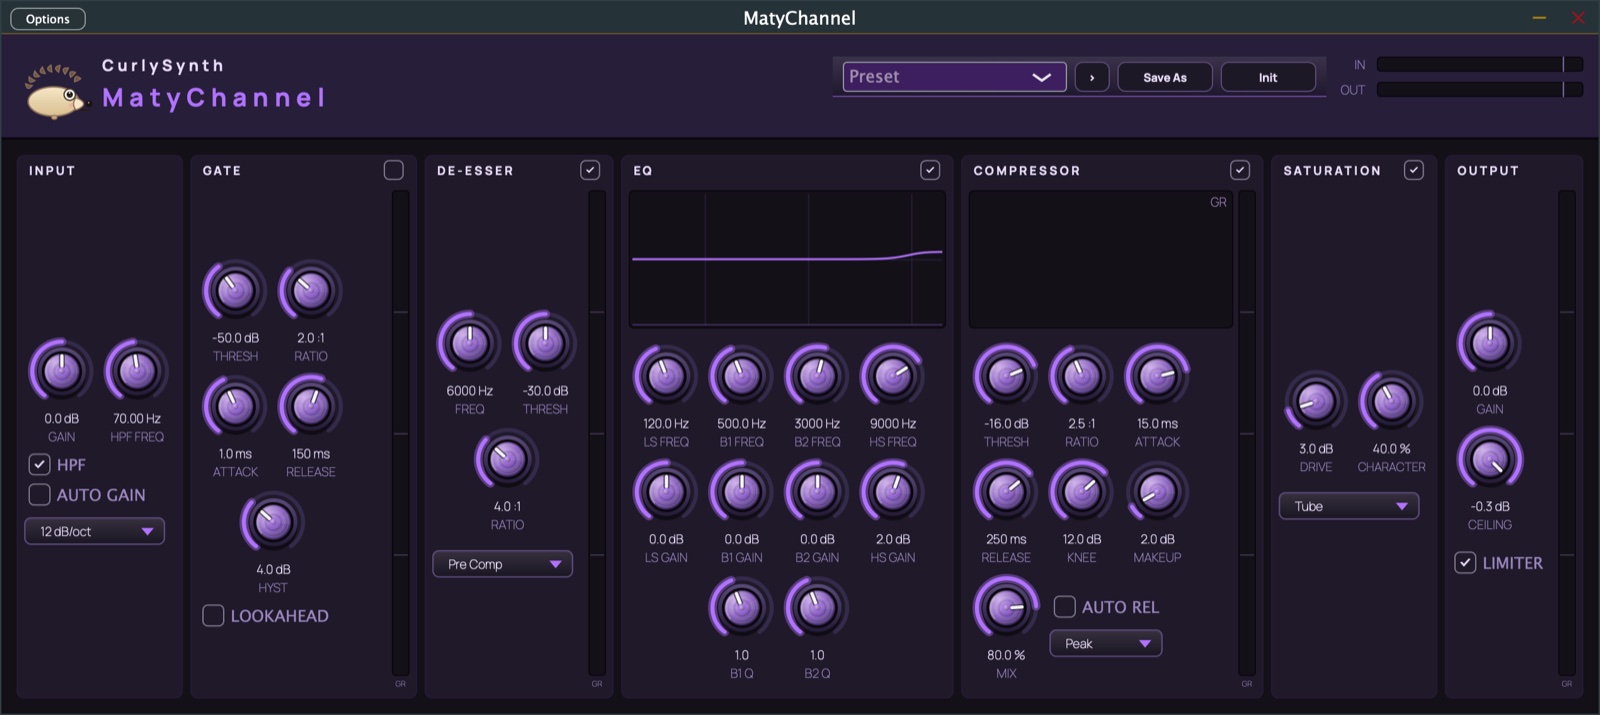Screen dimensions: 1600x715
Task: Disable the Compressor section checkbox
Action: point(1240,170)
